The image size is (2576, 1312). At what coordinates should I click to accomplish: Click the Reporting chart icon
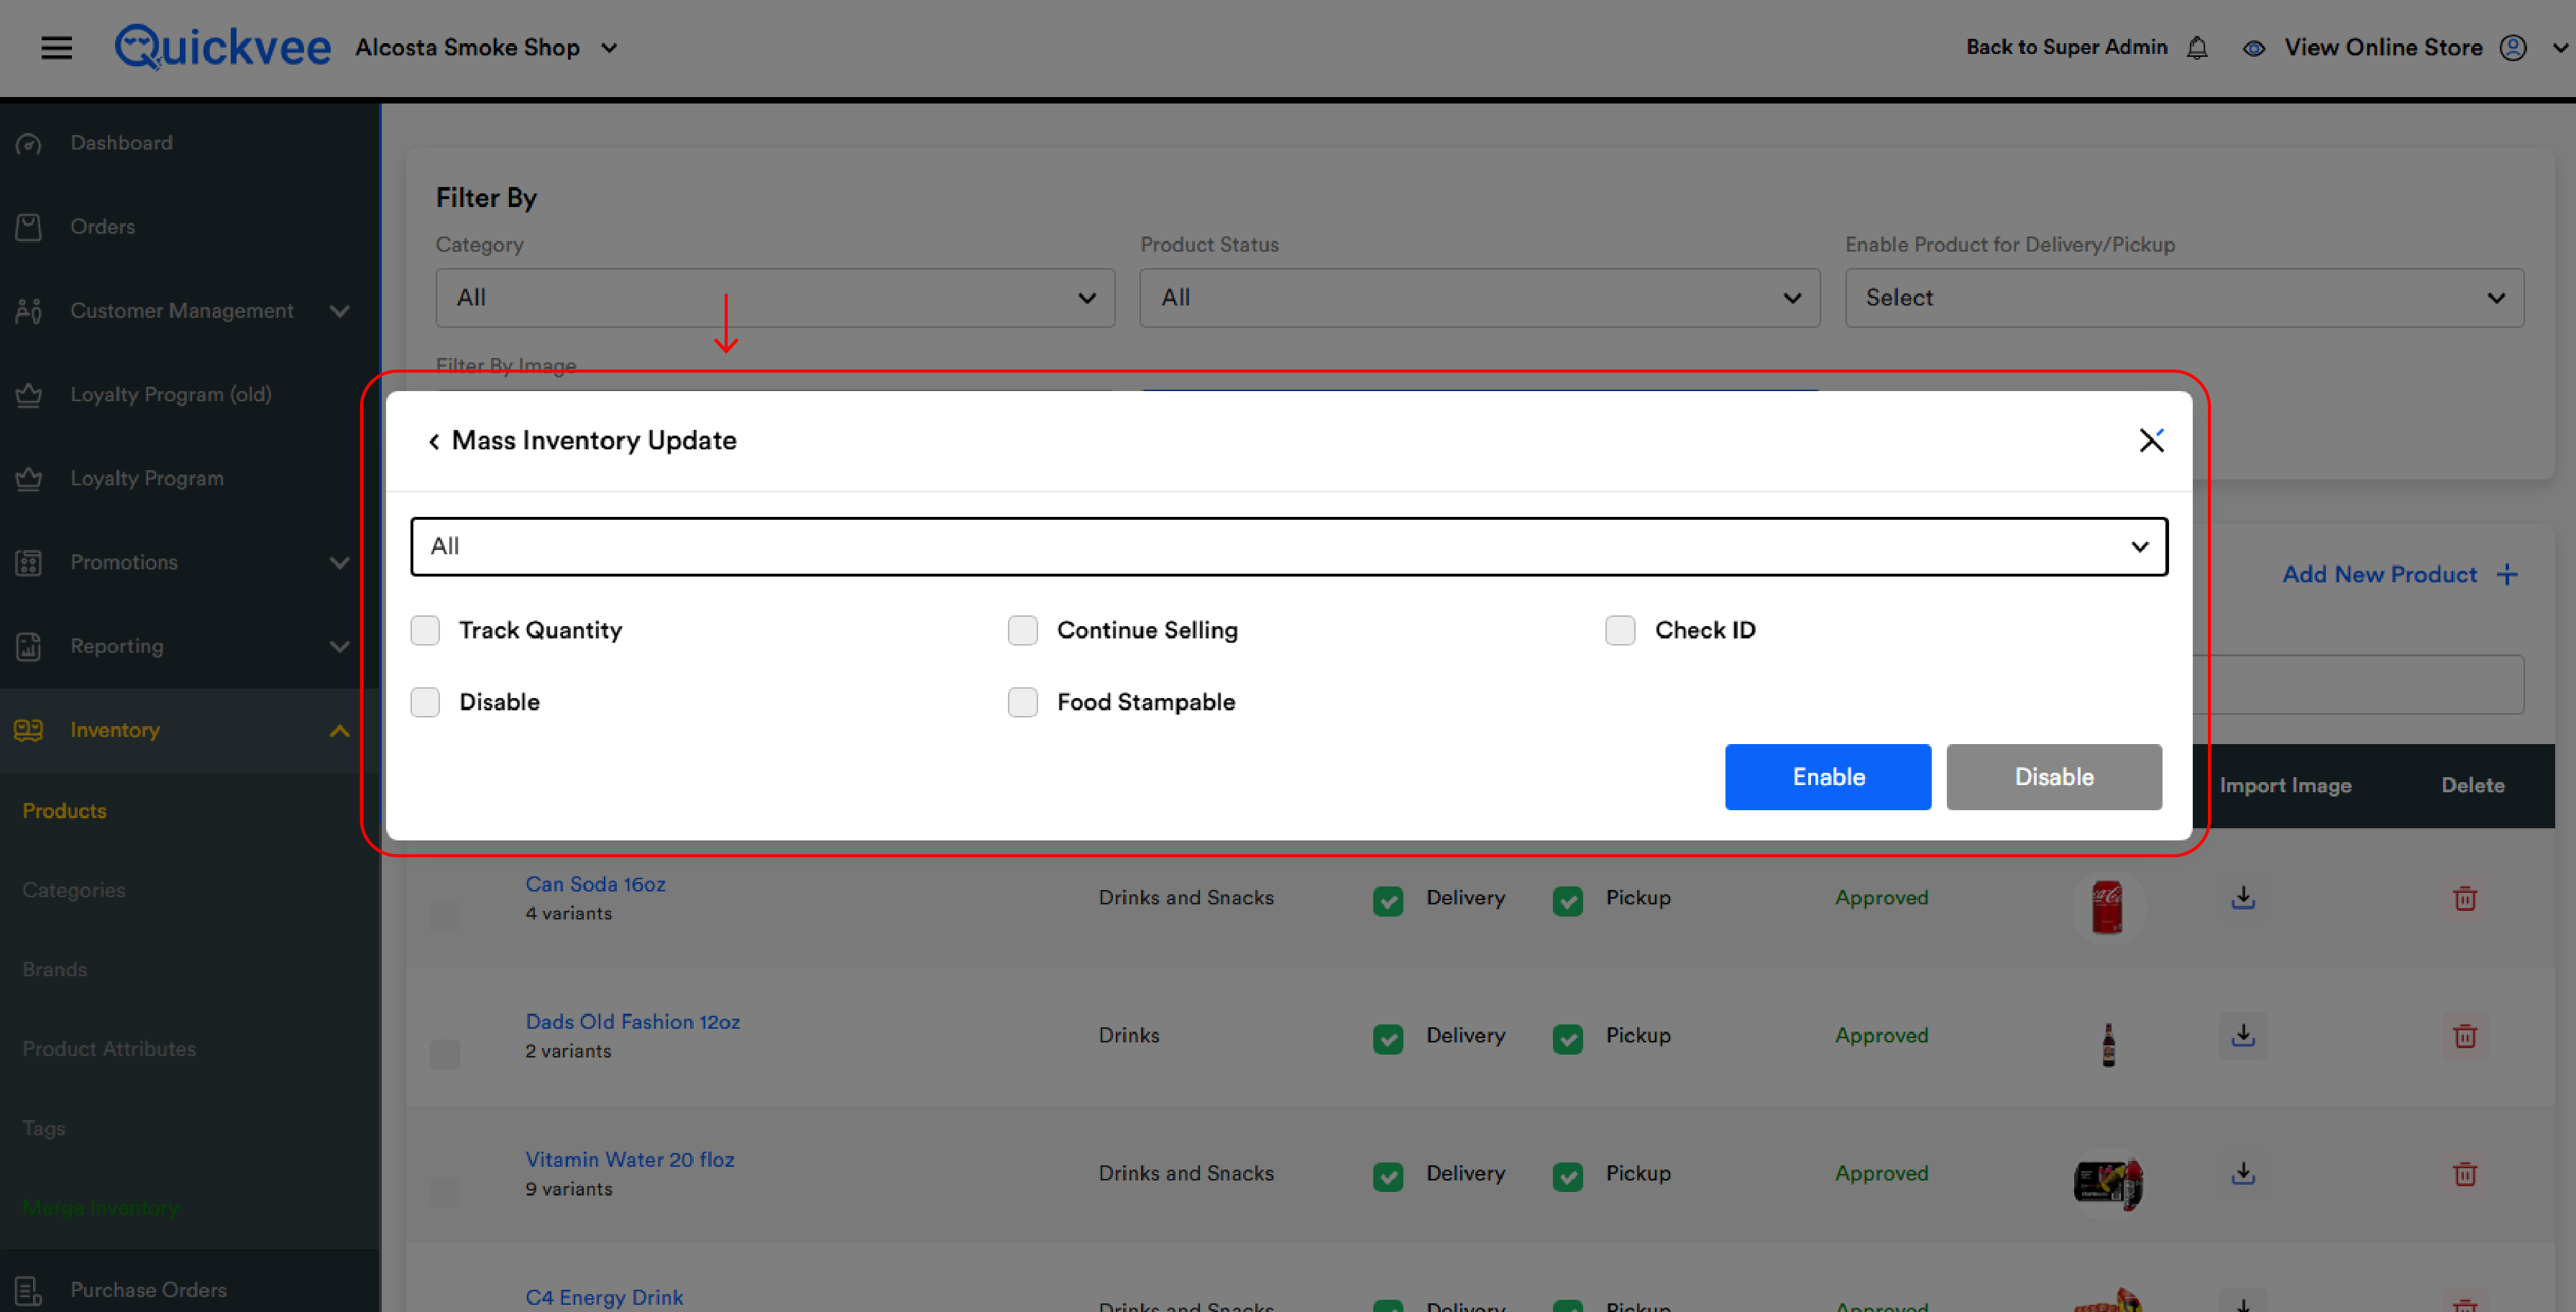(29, 647)
